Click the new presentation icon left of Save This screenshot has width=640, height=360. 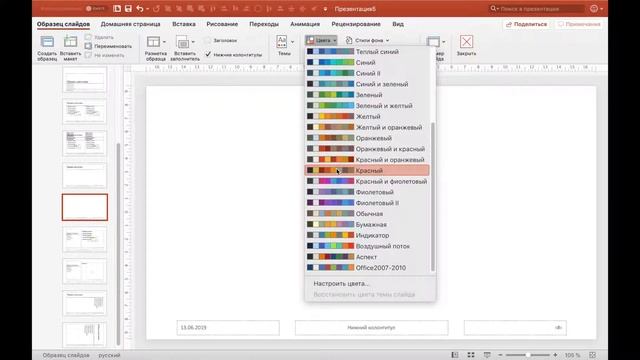coord(117,9)
